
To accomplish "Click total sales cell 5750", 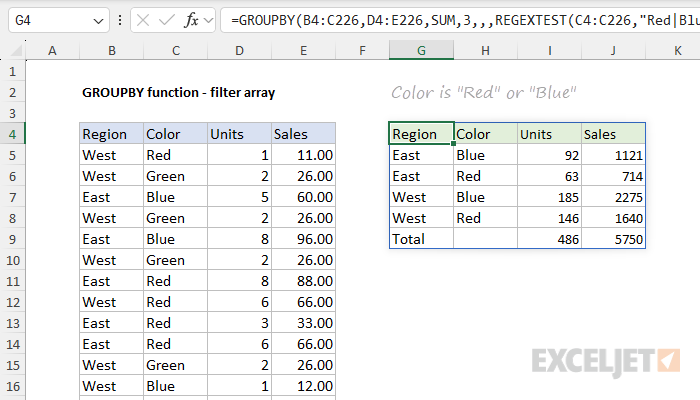I will tap(613, 239).
